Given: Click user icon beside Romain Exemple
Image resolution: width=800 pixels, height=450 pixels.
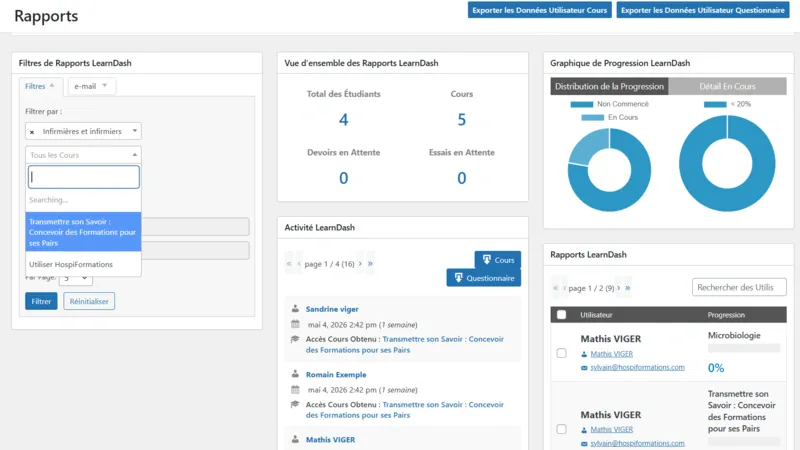Looking at the screenshot, I should coord(295,374).
